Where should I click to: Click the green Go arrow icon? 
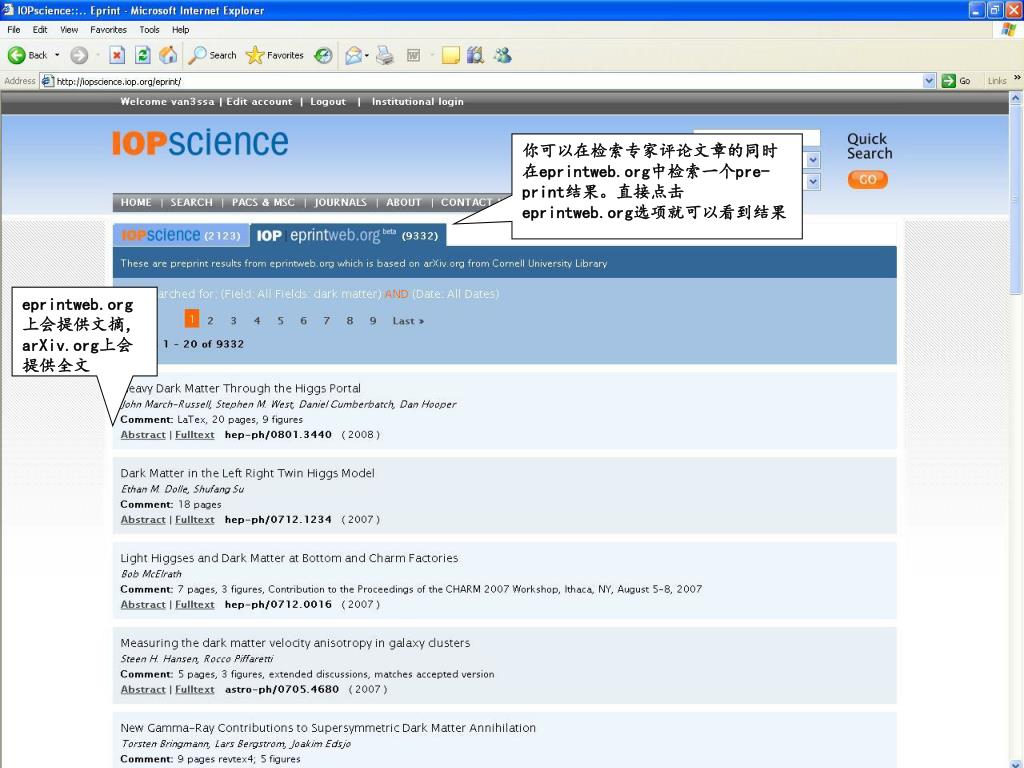tap(948, 81)
